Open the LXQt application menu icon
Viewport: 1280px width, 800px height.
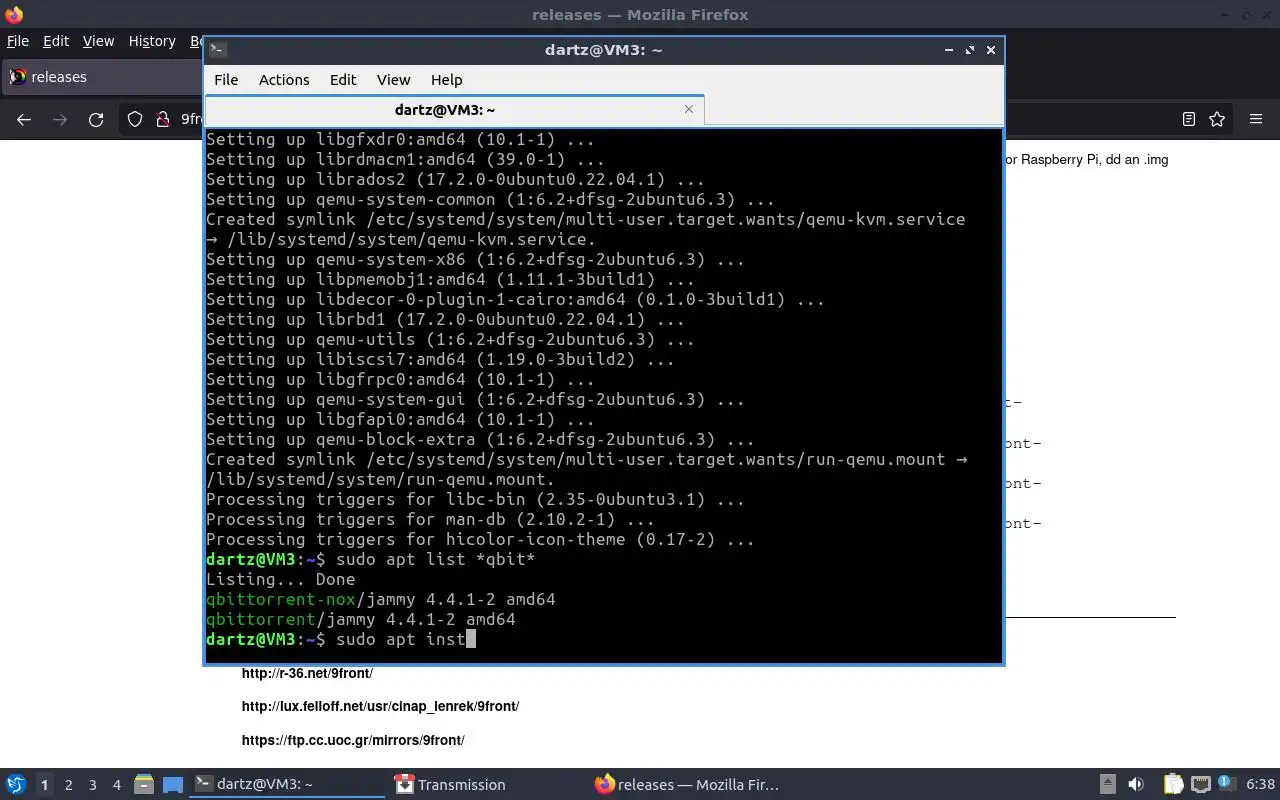point(15,784)
